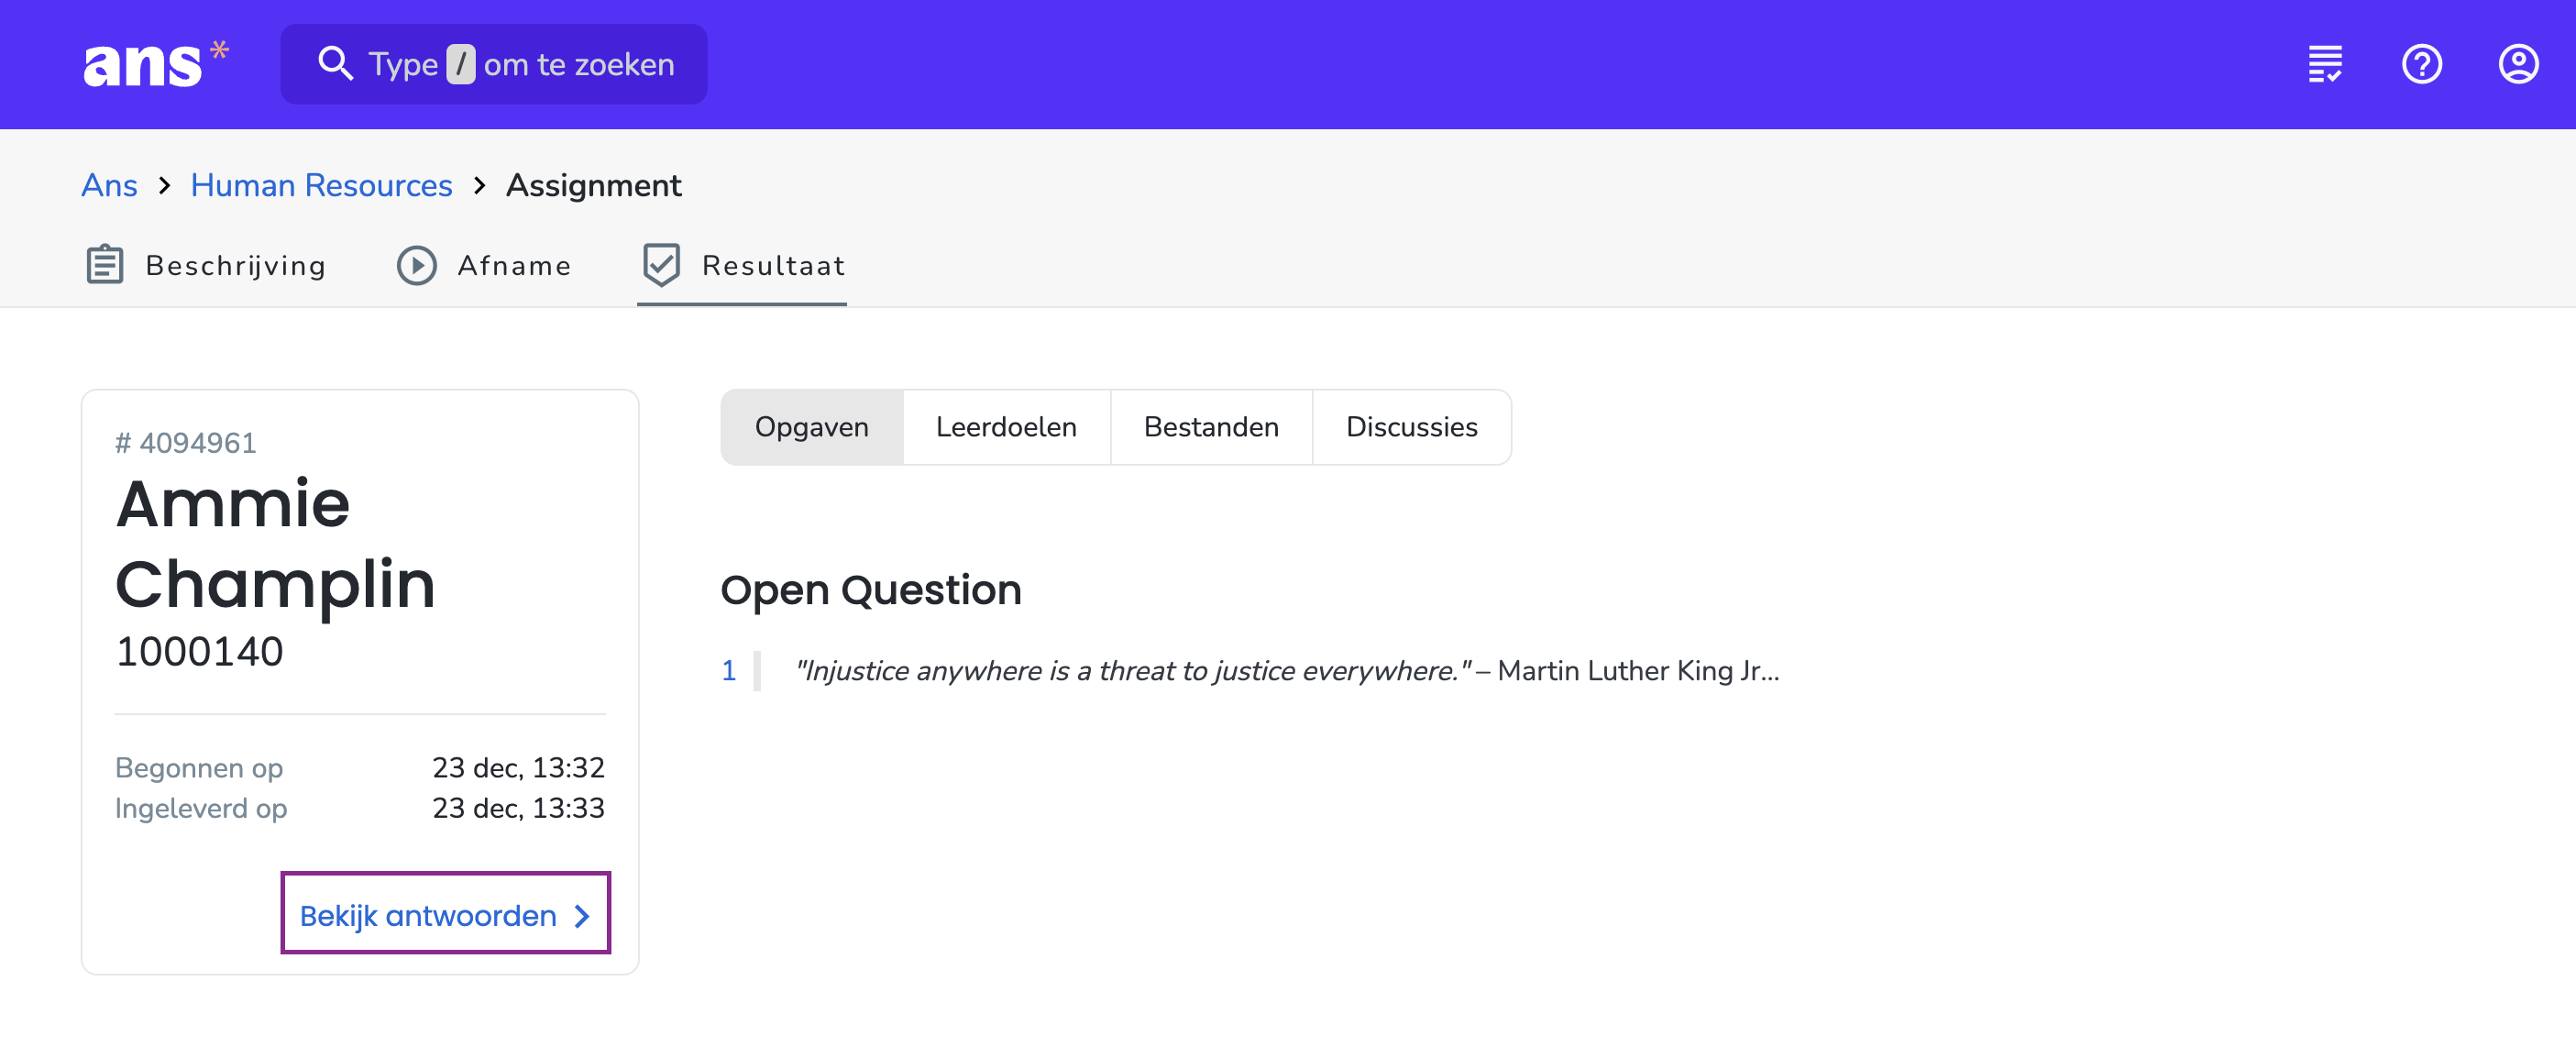This screenshot has height=1058, width=2576.
Task: Open Human Resources breadcrumb link
Action: (x=321, y=185)
